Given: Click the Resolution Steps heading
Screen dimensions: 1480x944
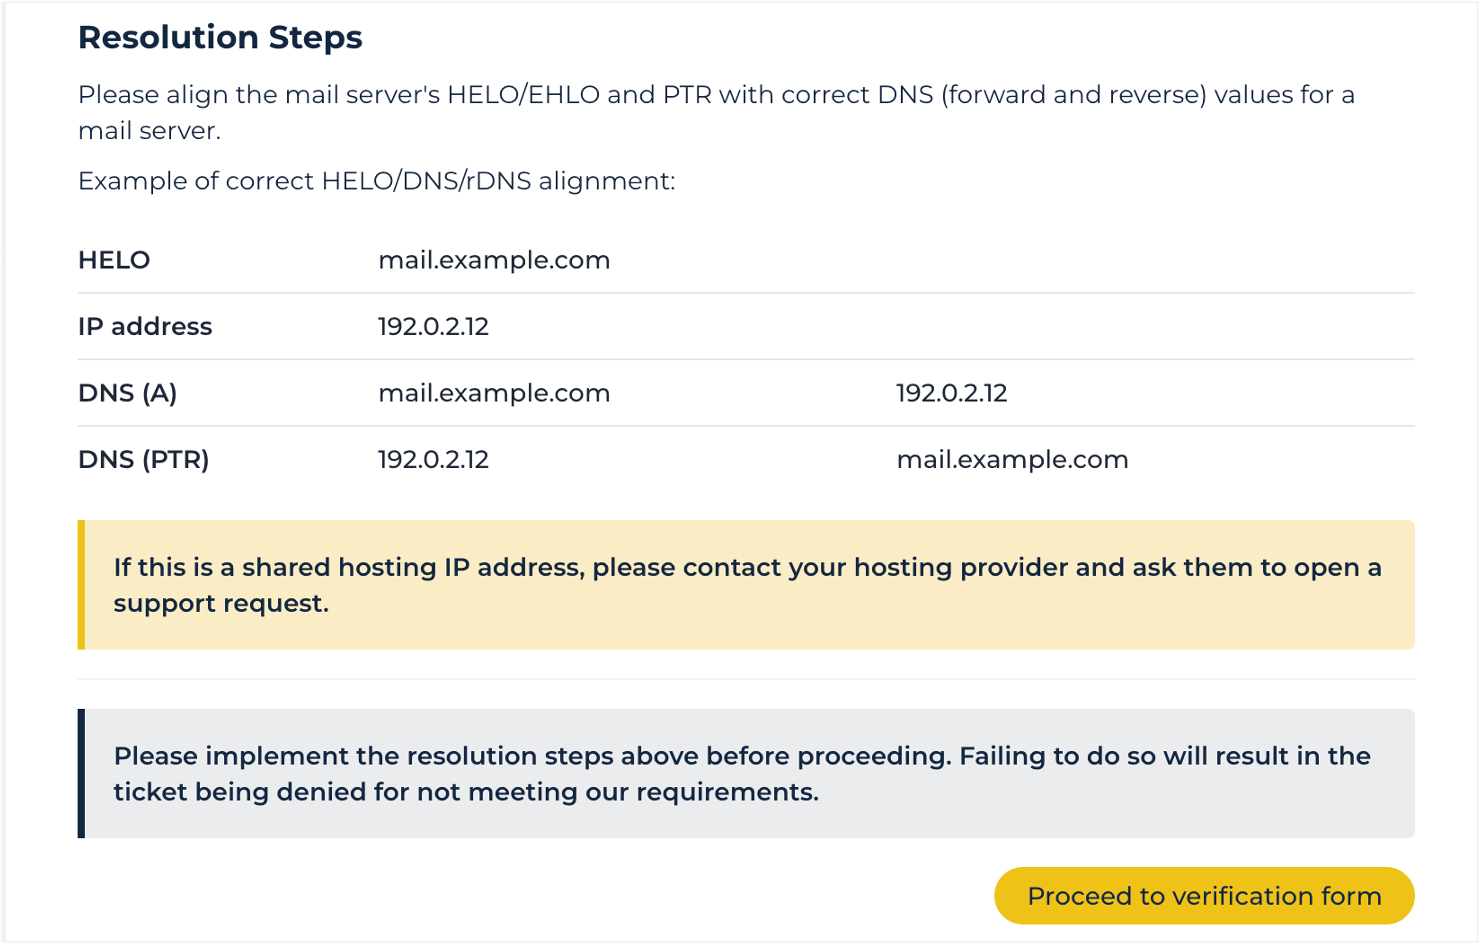Looking at the screenshot, I should (x=220, y=38).
